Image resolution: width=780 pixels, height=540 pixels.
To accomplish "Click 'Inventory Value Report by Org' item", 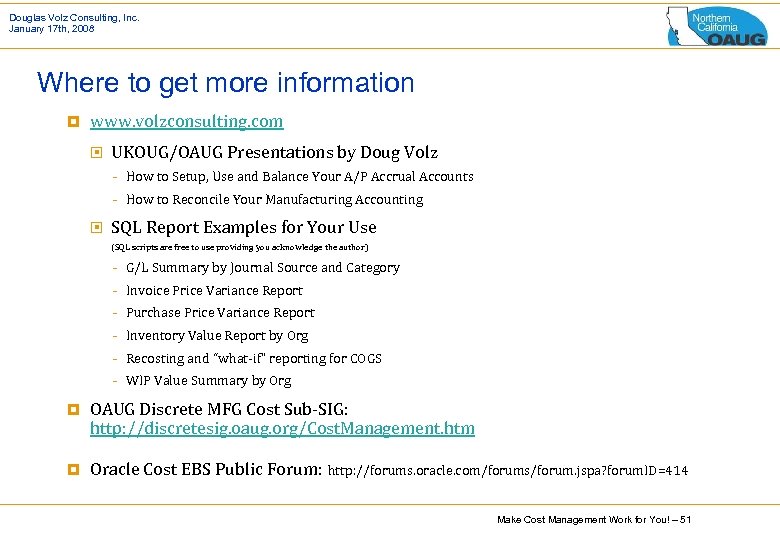I will (x=217, y=336).
